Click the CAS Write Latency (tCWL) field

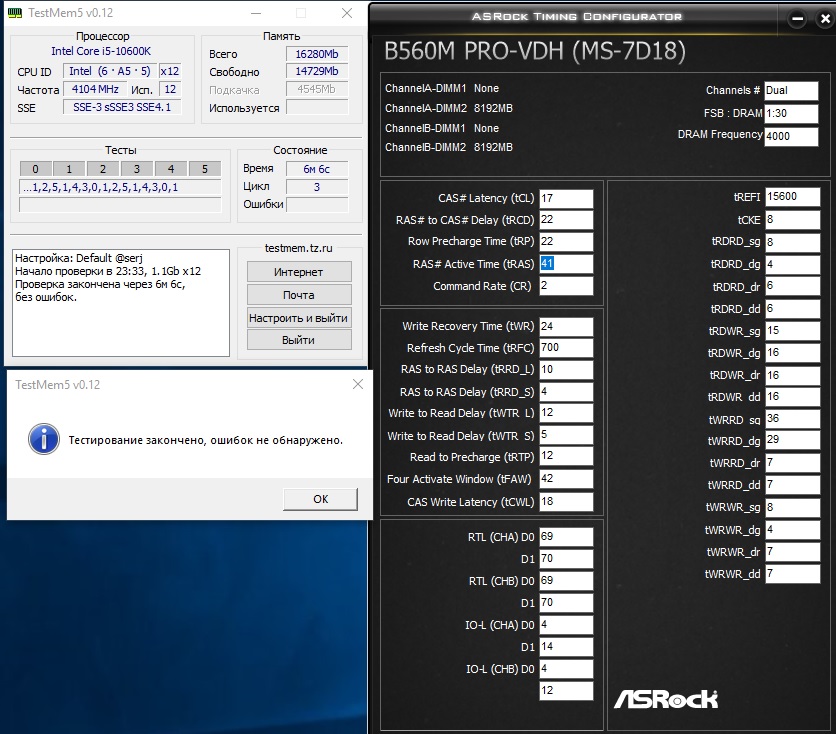point(566,502)
